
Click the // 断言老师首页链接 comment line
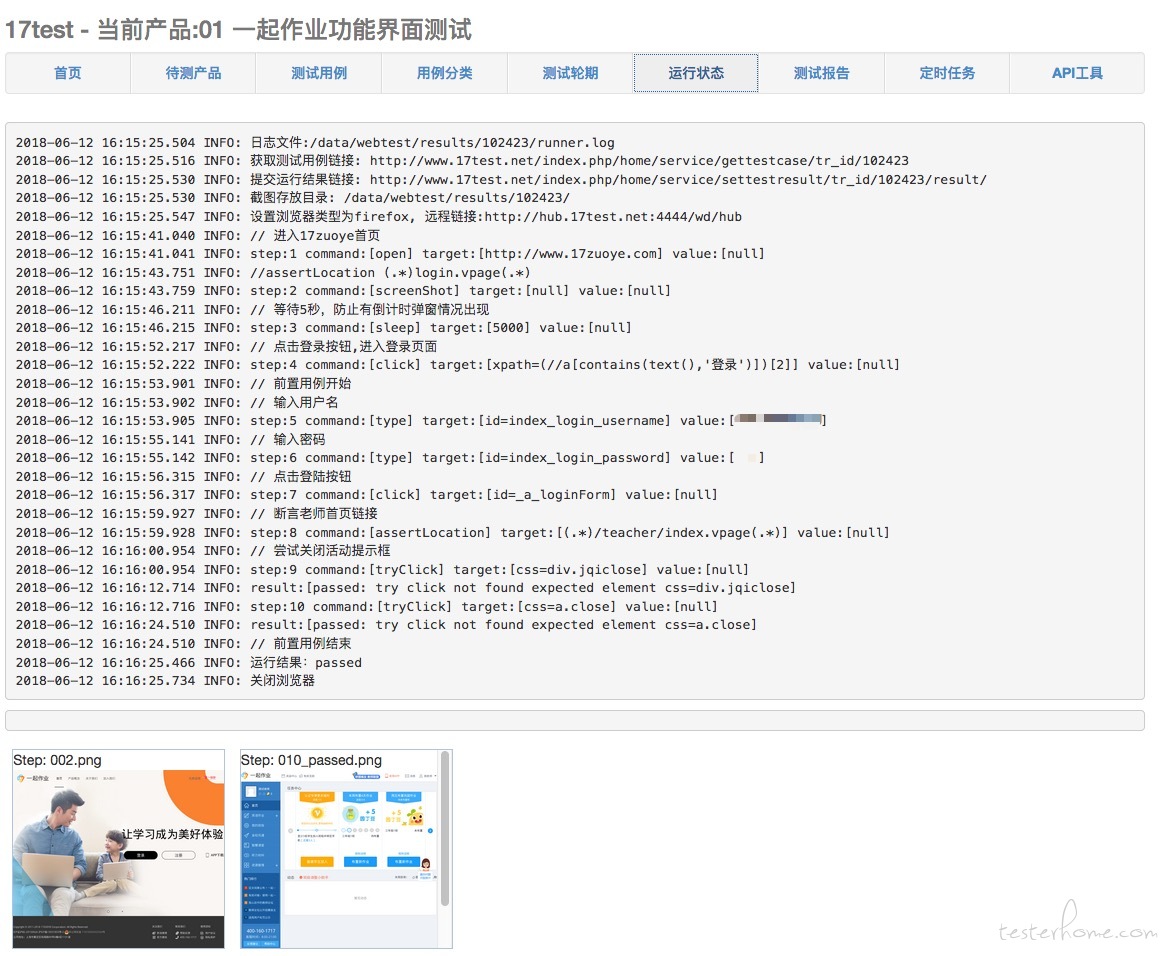click(197, 514)
